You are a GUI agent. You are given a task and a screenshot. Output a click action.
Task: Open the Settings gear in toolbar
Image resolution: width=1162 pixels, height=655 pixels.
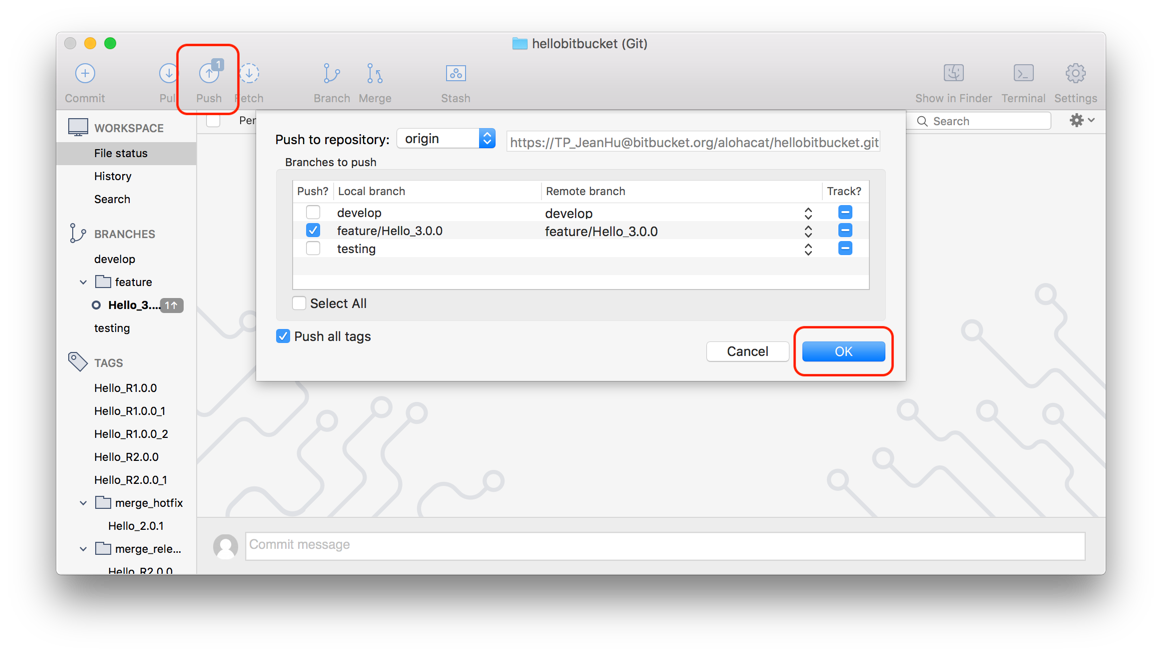tap(1075, 73)
